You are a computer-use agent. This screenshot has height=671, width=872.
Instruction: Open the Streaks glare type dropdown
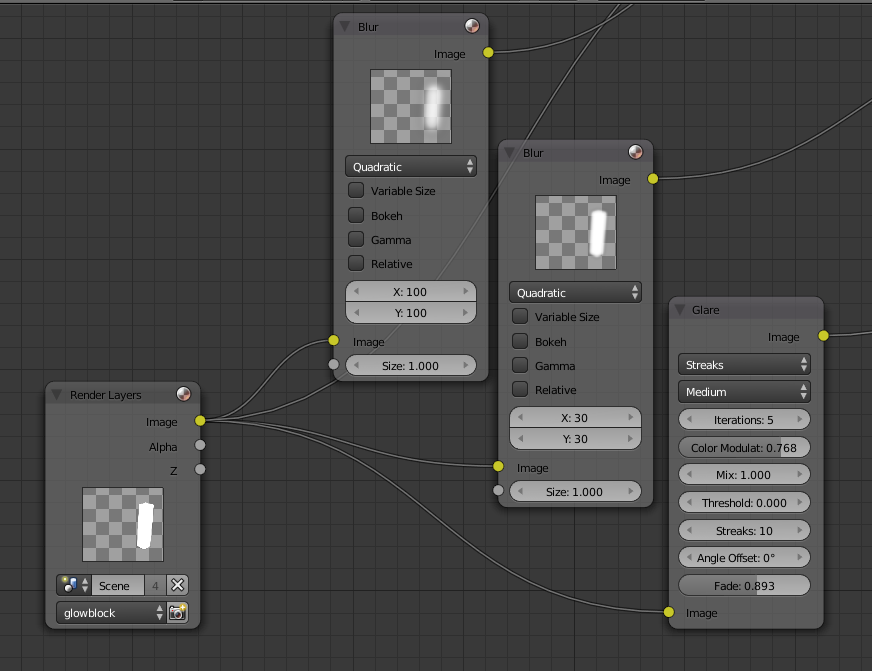(x=744, y=365)
